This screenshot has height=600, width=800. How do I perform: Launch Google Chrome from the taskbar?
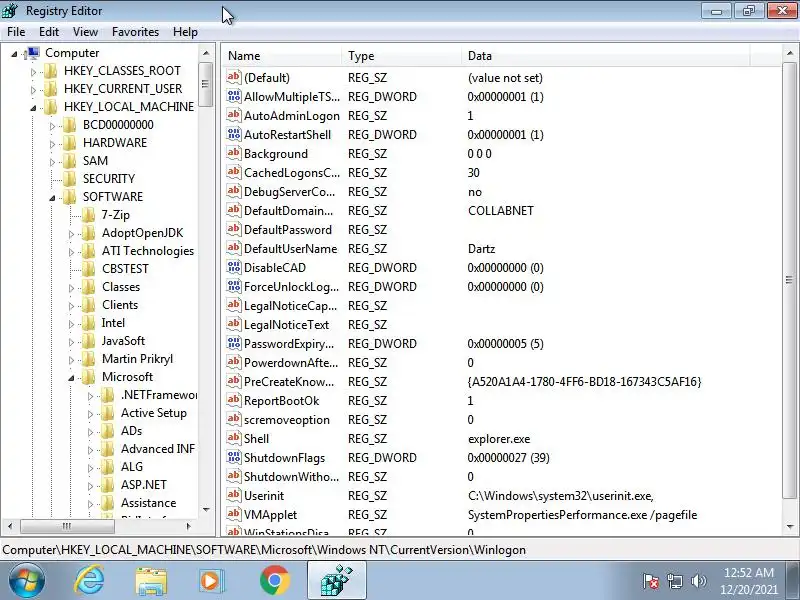click(x=274, y=581)
